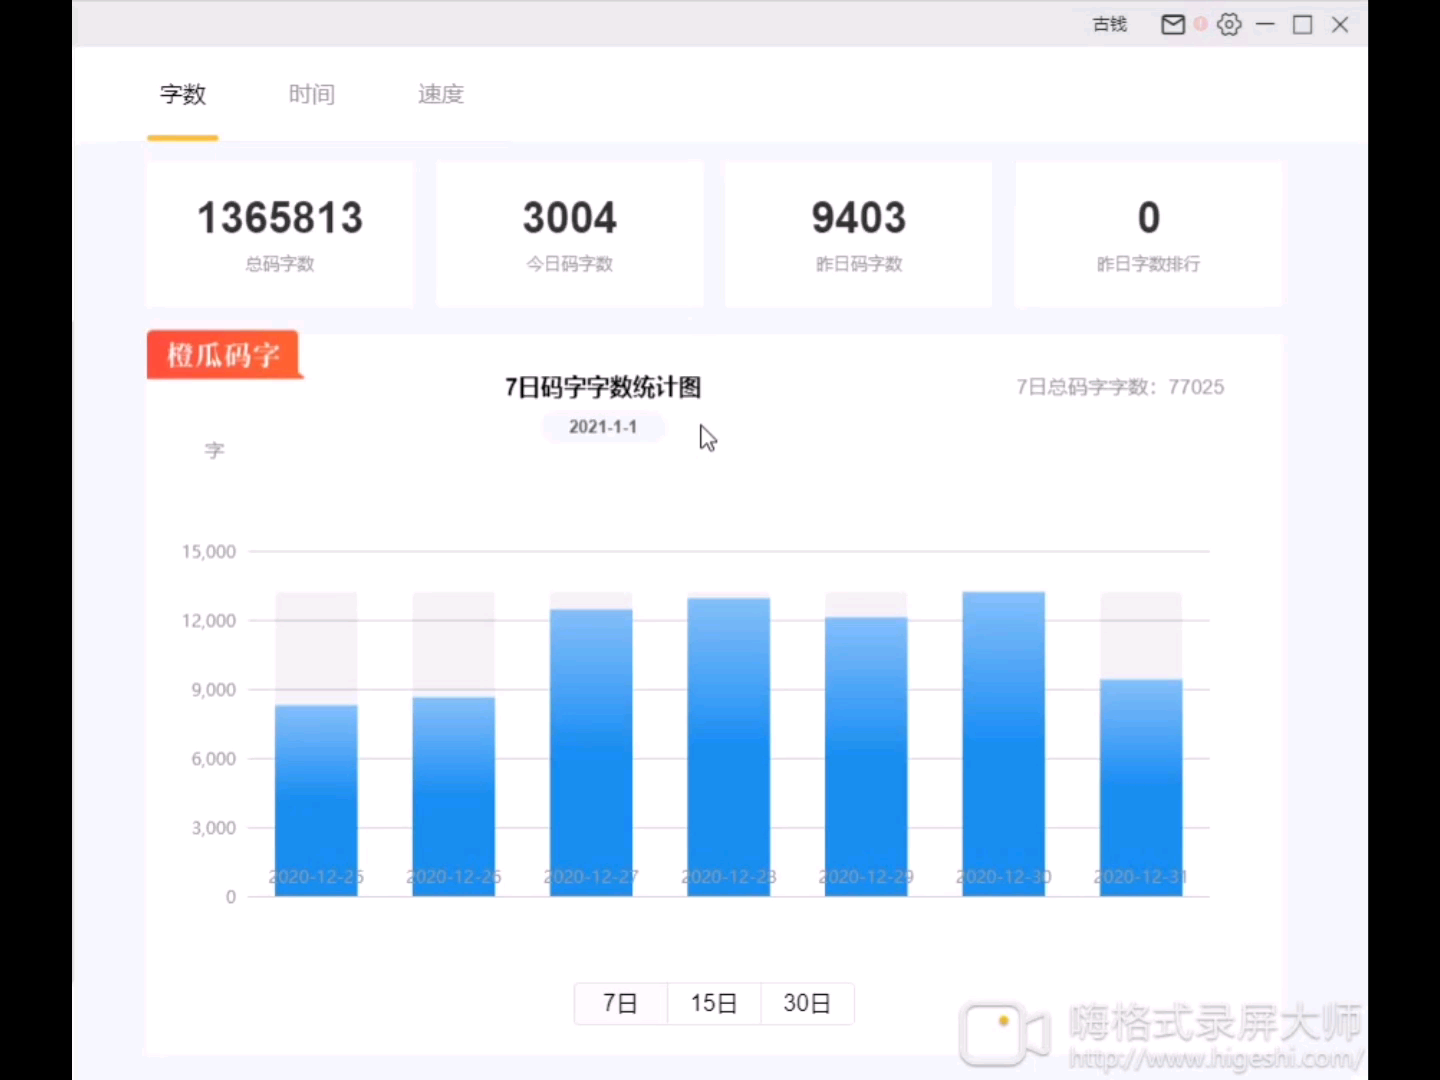Select the 7日 range button
This screenshot has height=1080, width=1440.
[x=620, y=1003]
